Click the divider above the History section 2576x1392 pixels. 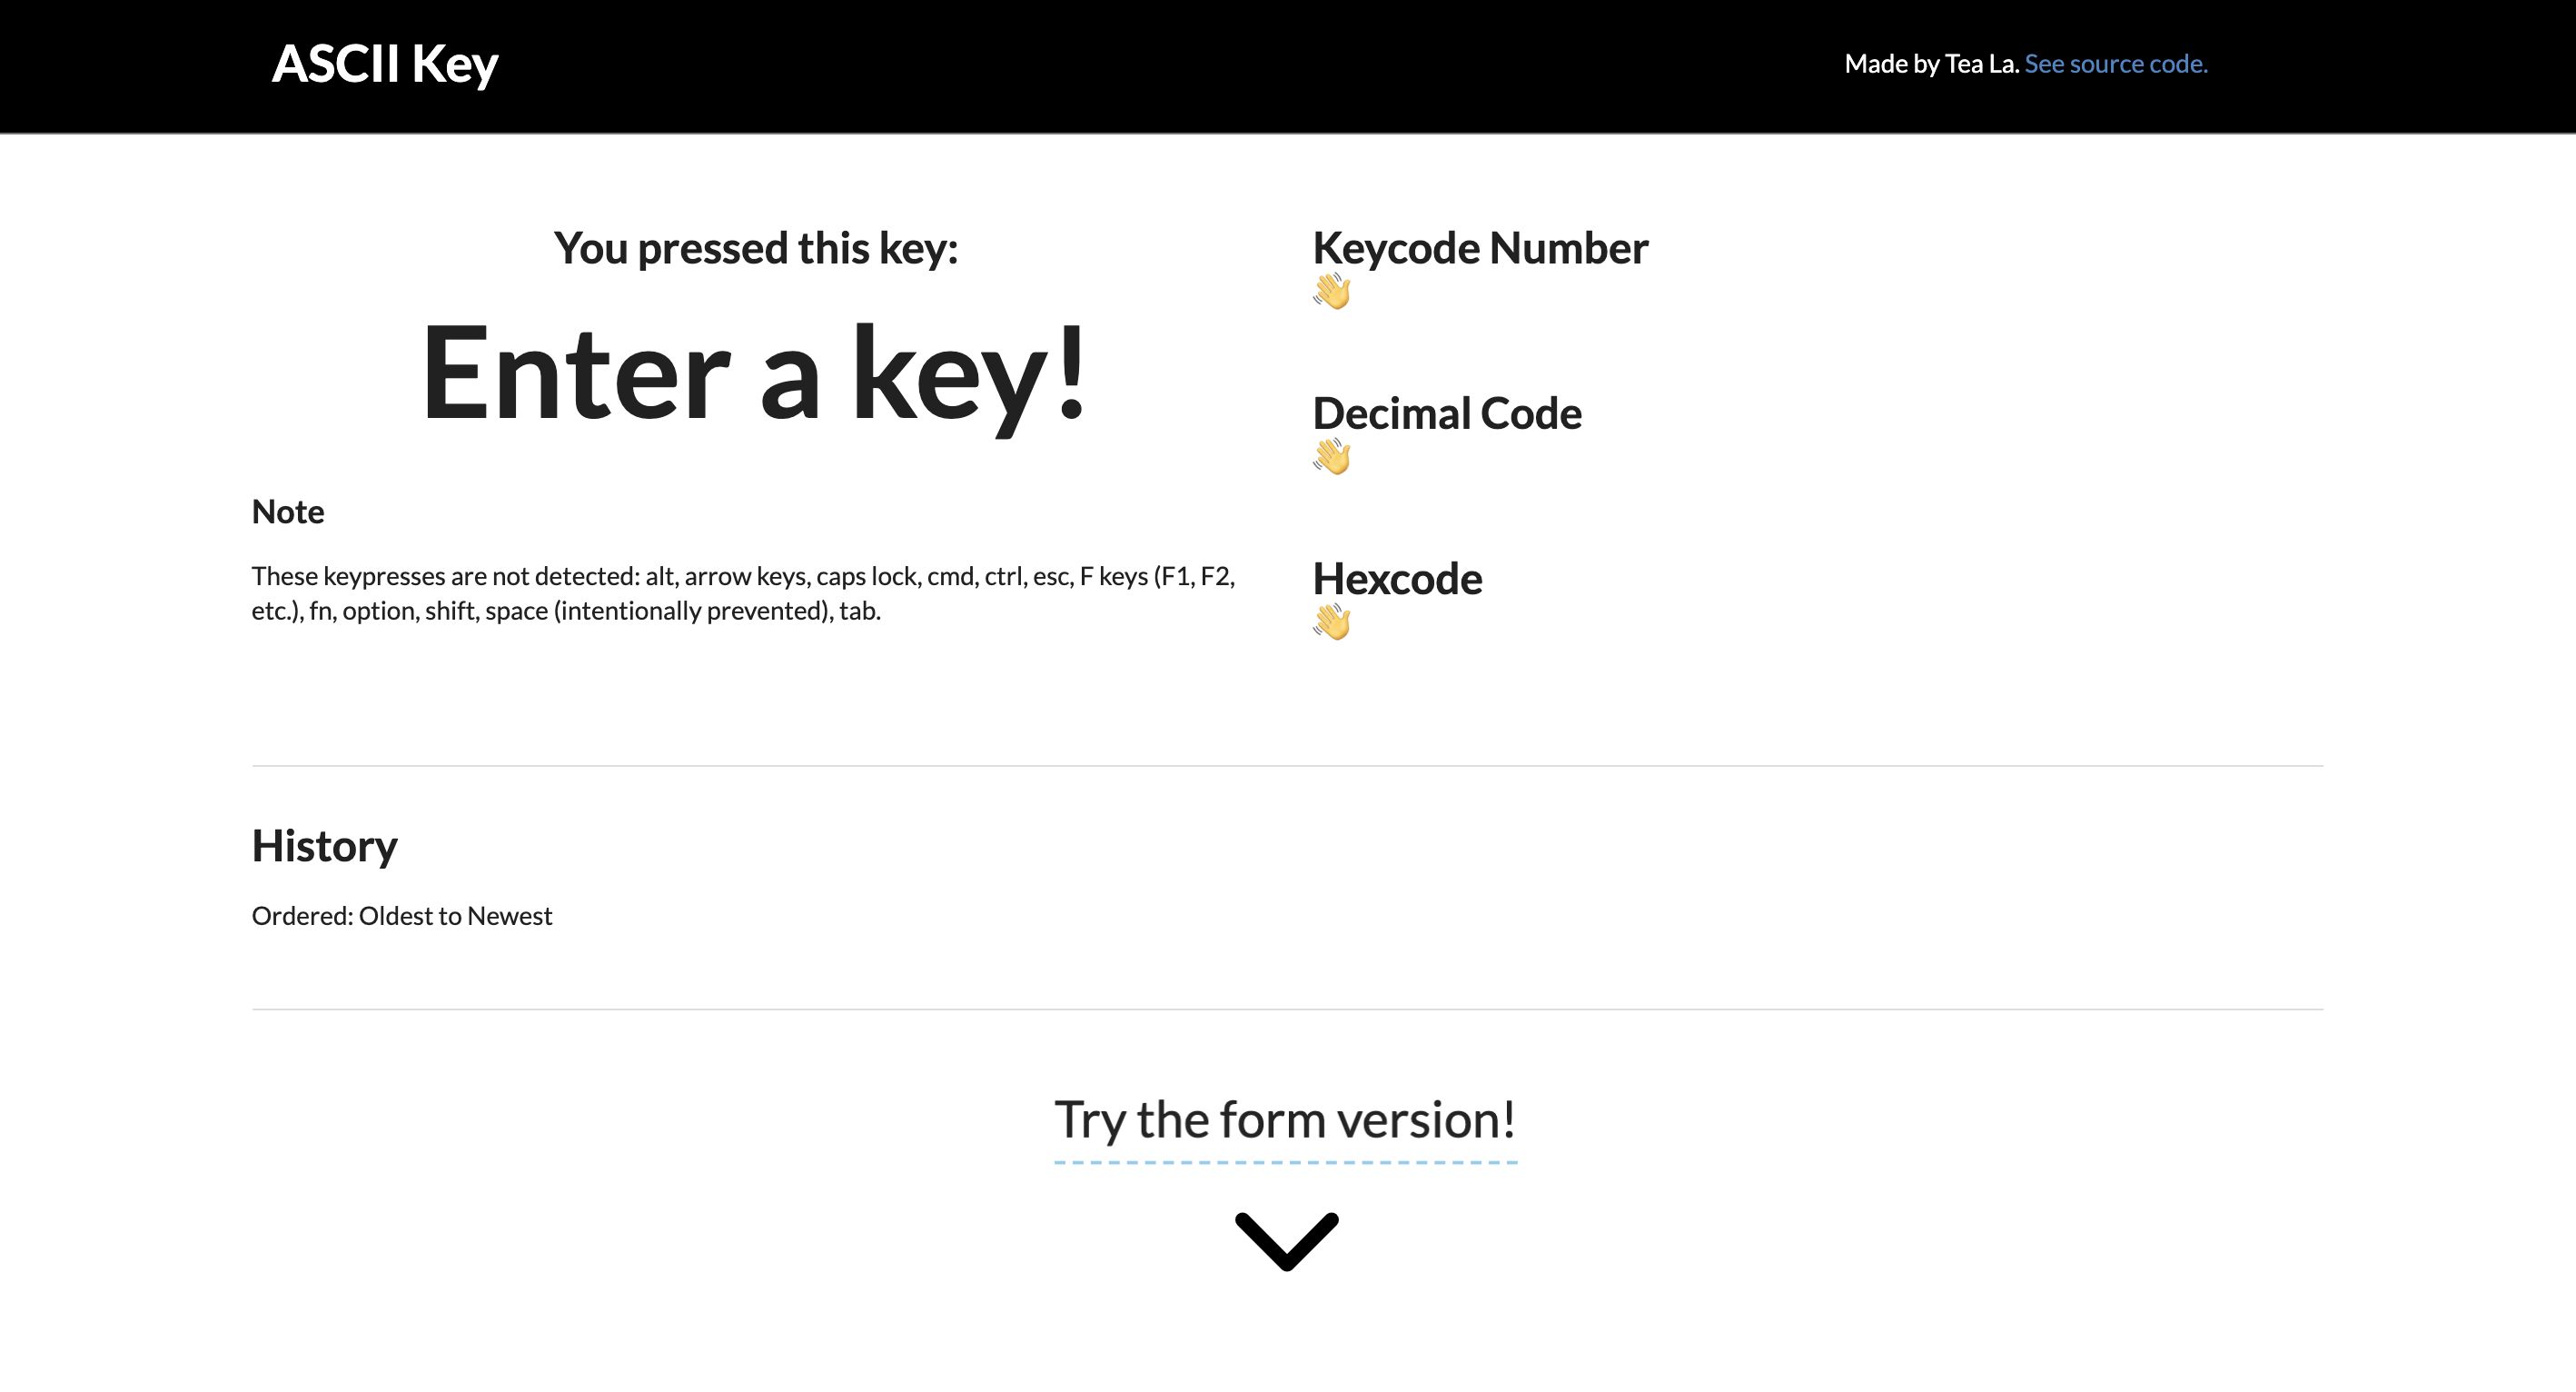click(1288, 765)
